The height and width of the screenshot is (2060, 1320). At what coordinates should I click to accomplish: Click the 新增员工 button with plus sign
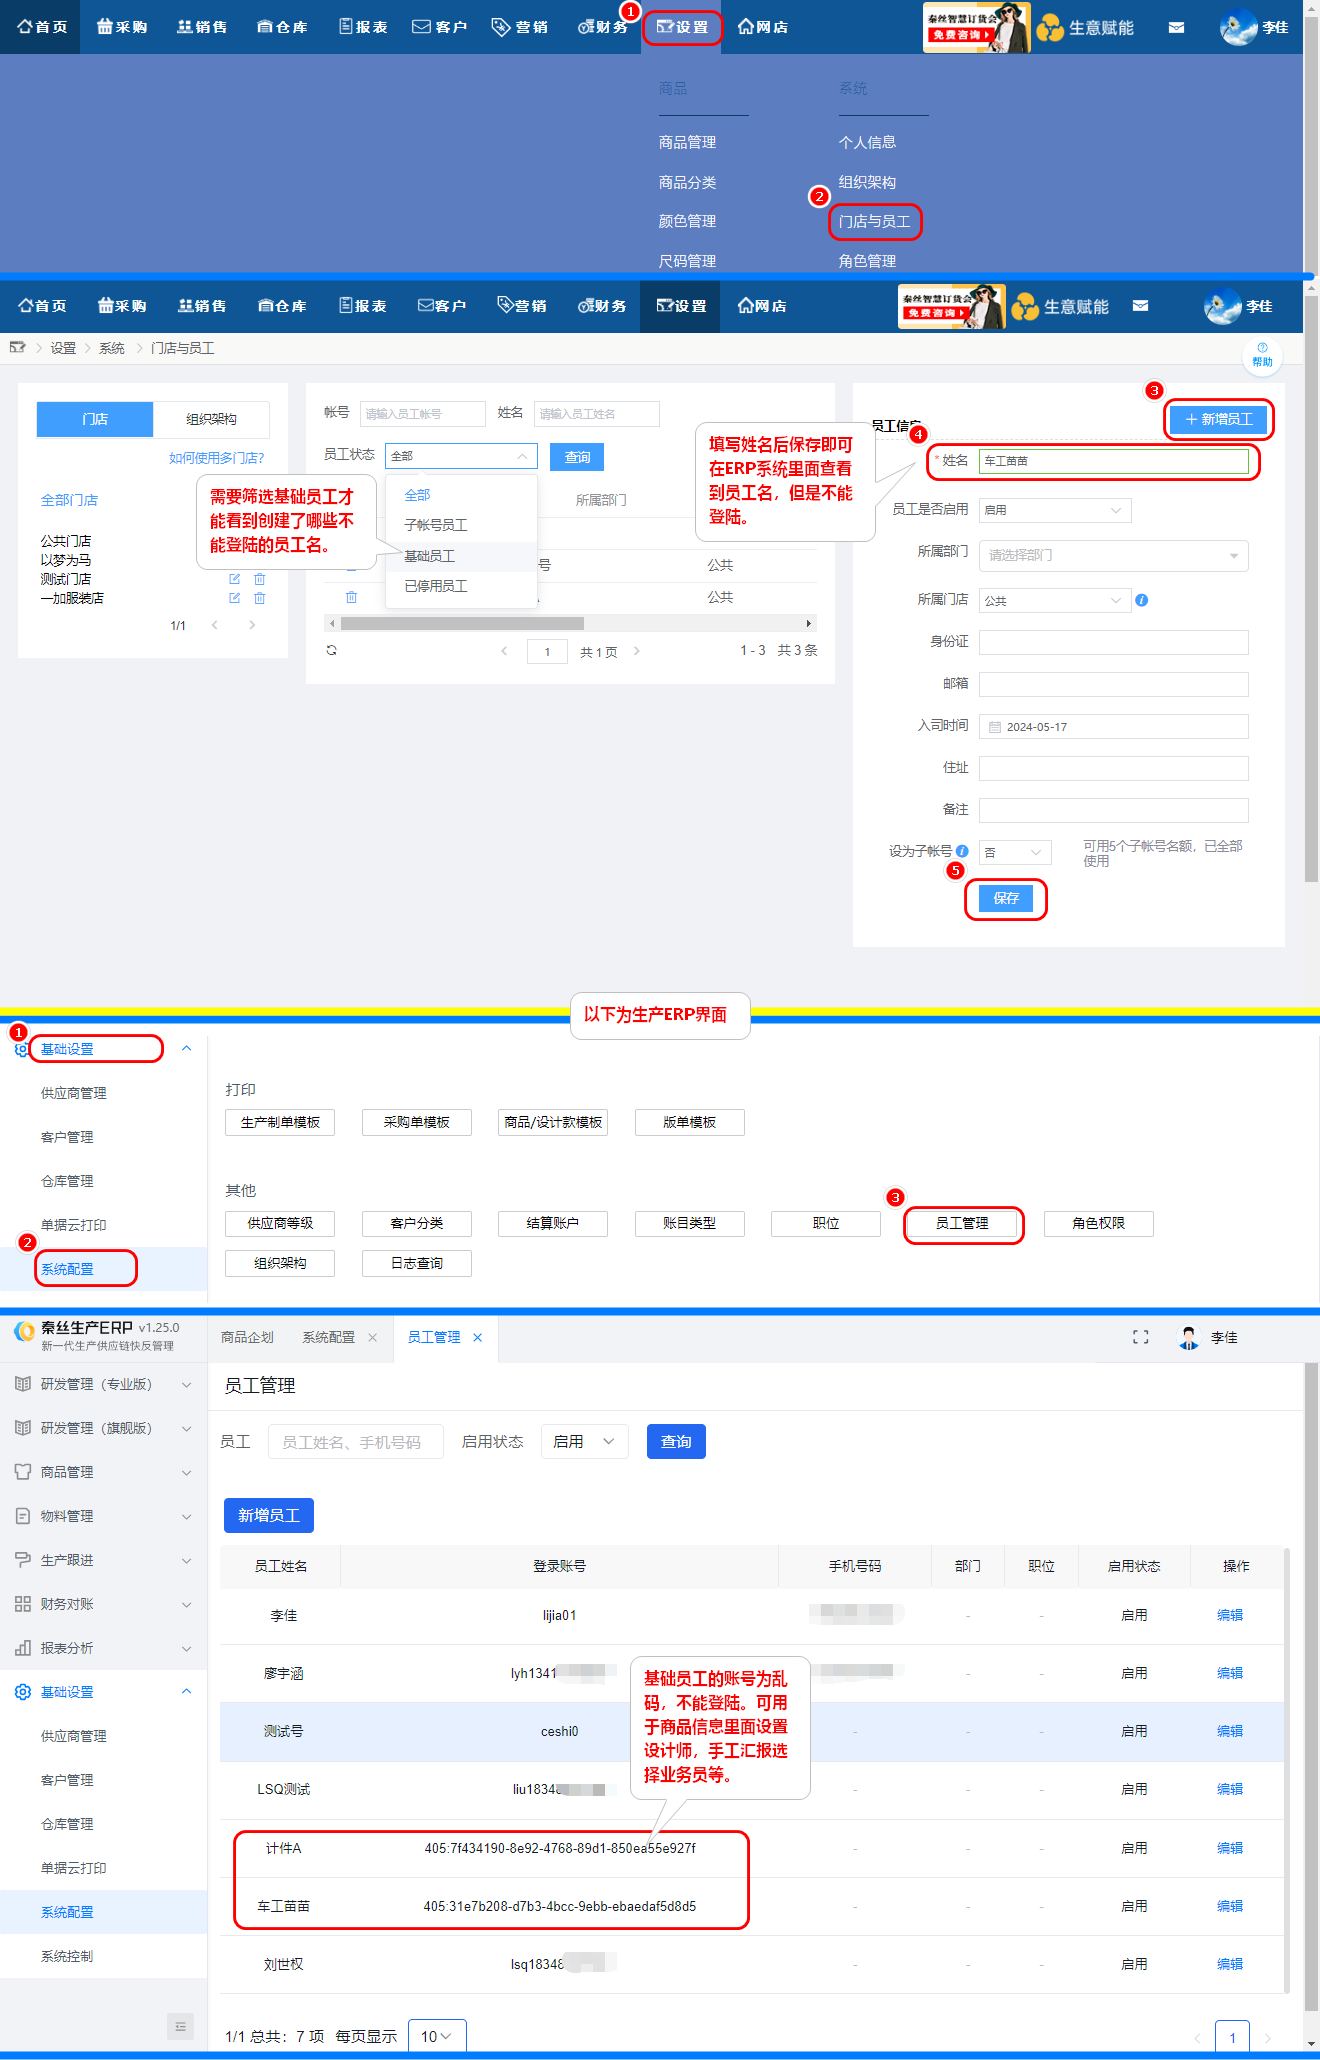(x=1218, y=419)
